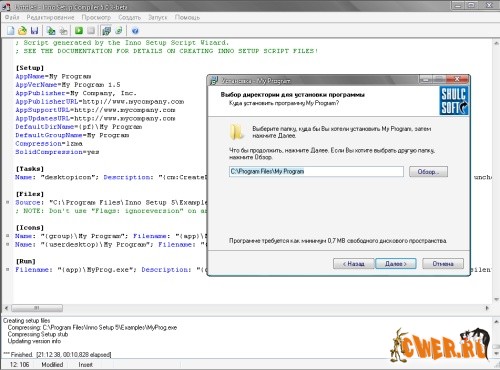Screen dimensions: 500x370
Task: Open the Запуск menu
Action: point(158,17)
